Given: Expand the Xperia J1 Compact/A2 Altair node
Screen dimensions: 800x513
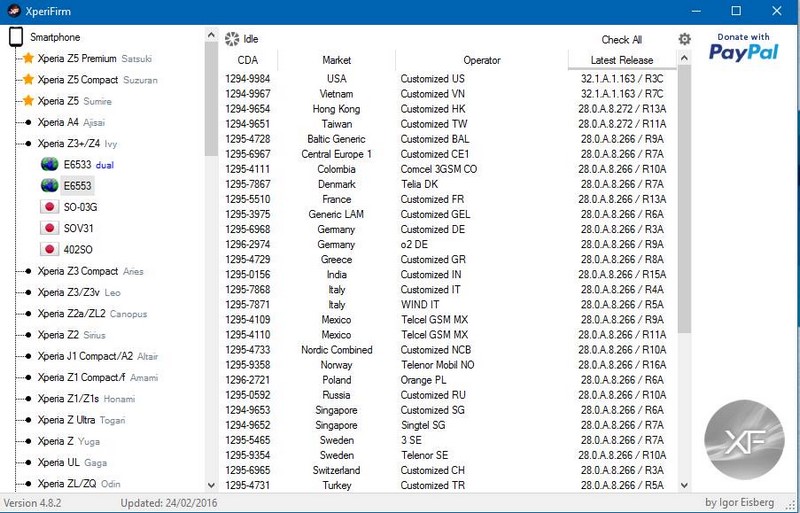Looking at the screenshot, I should pos(28,356).
